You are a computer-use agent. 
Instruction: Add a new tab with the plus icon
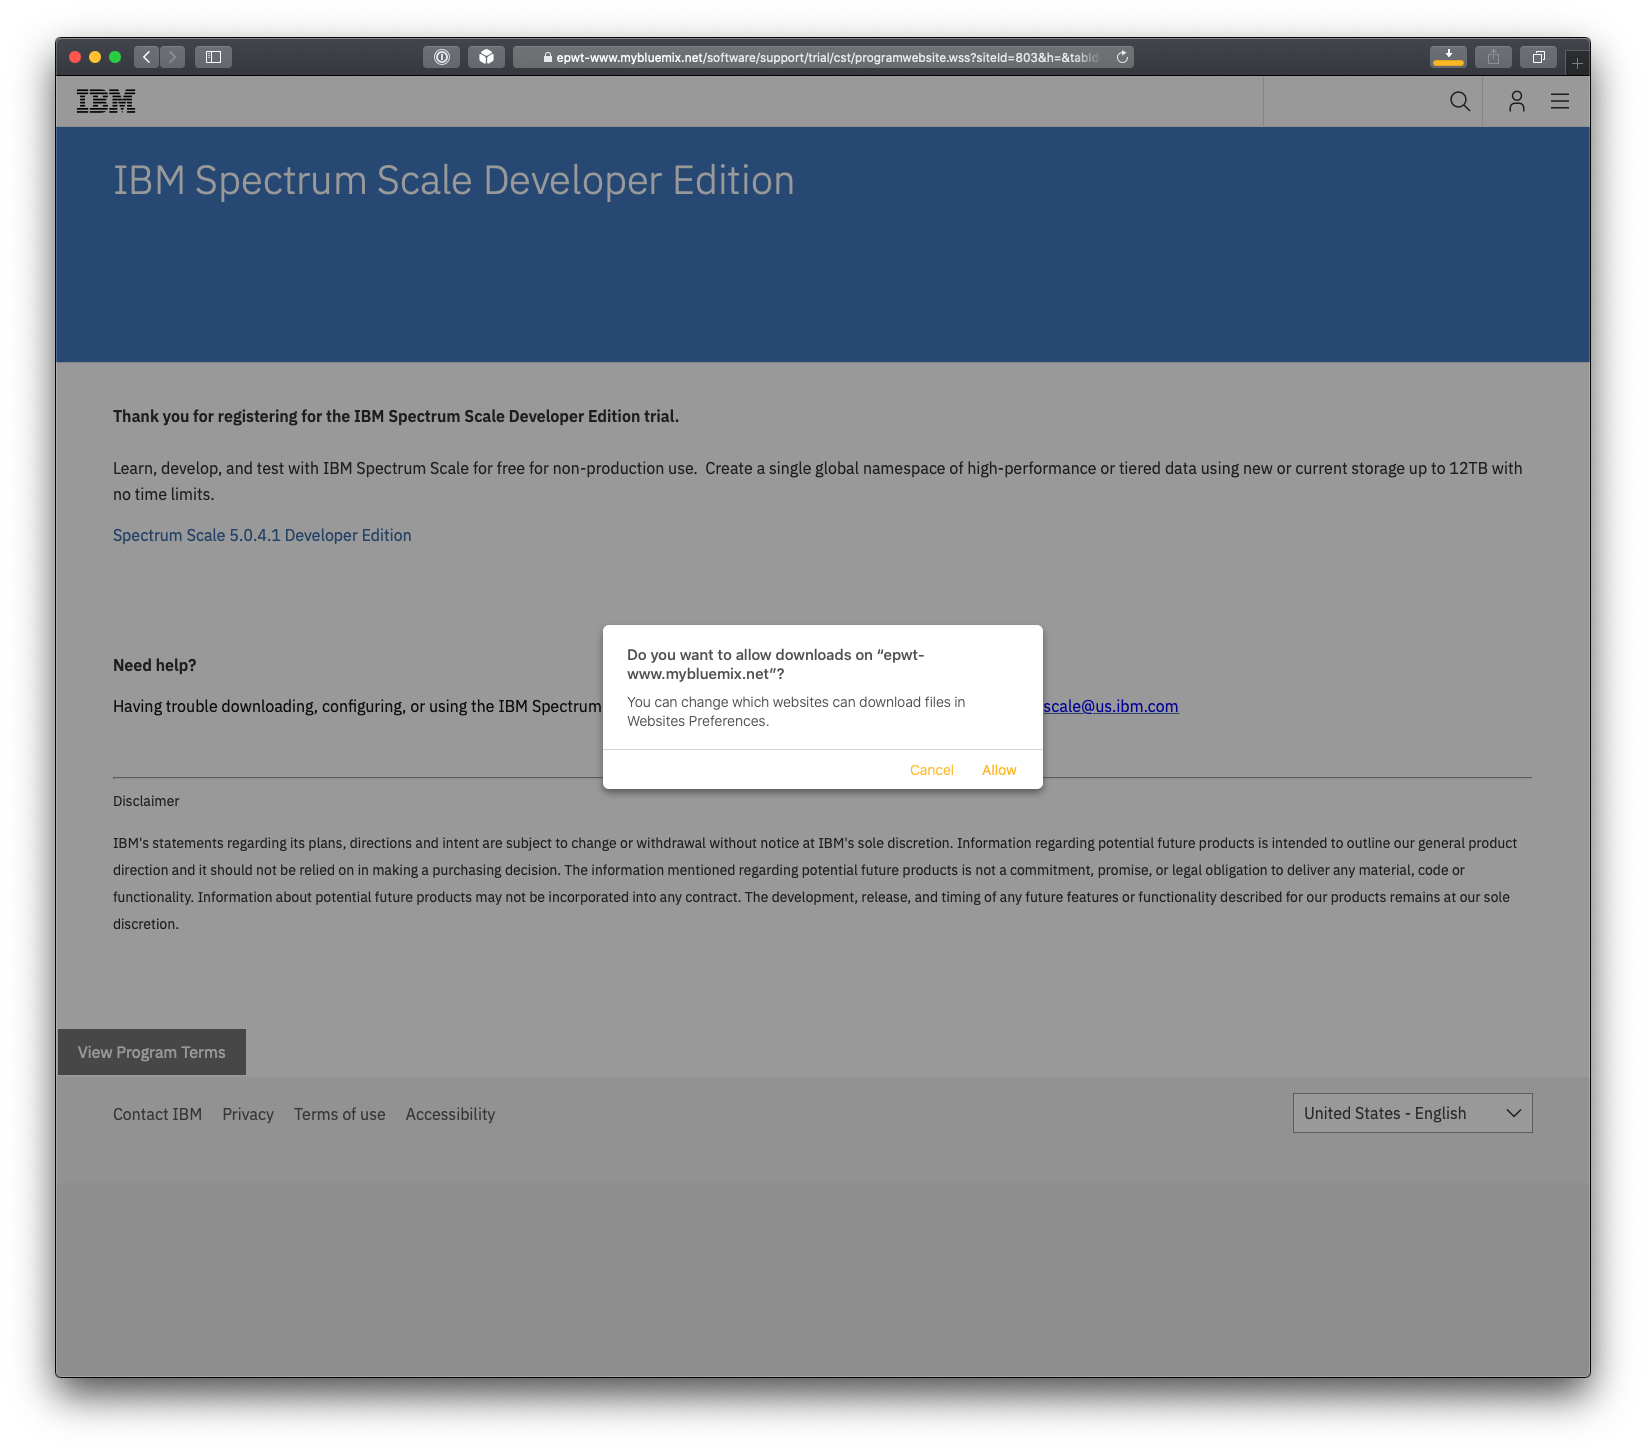coord(1577,63)
